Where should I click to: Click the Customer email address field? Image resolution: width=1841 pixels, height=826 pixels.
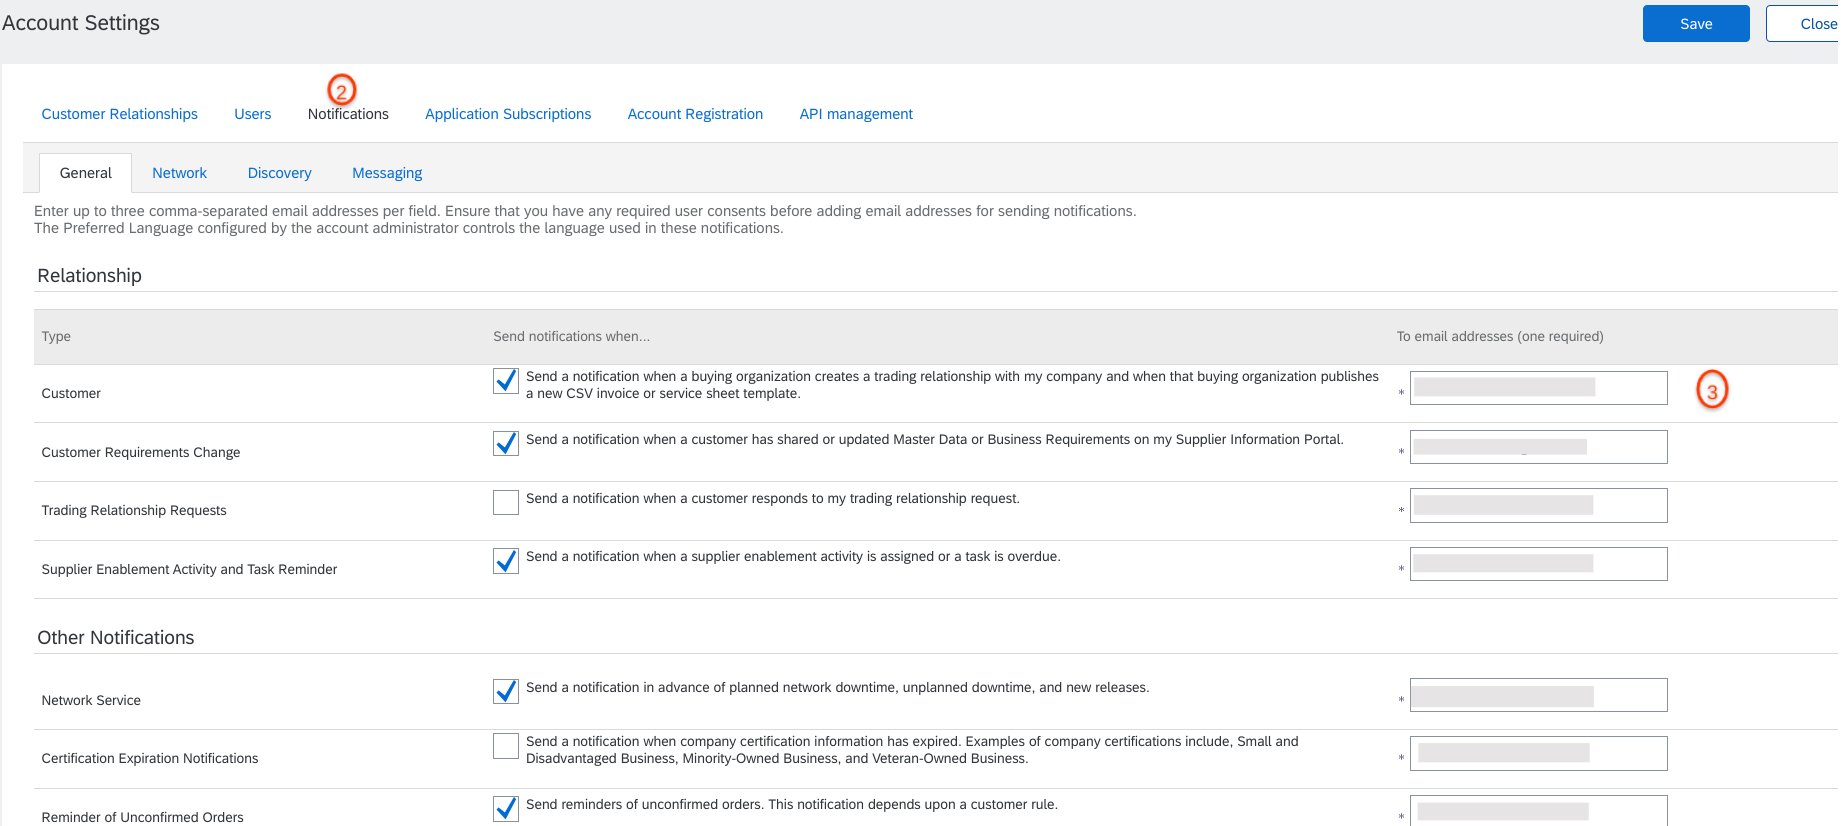pyautogui.click(x=1538, y=388)
